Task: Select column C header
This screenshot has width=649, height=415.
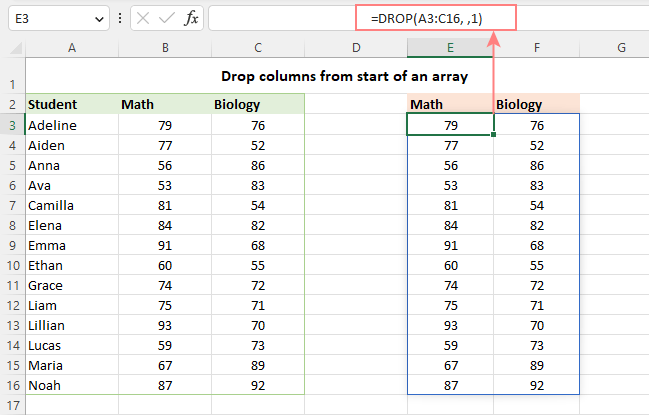Action: [x=258, y=48]
